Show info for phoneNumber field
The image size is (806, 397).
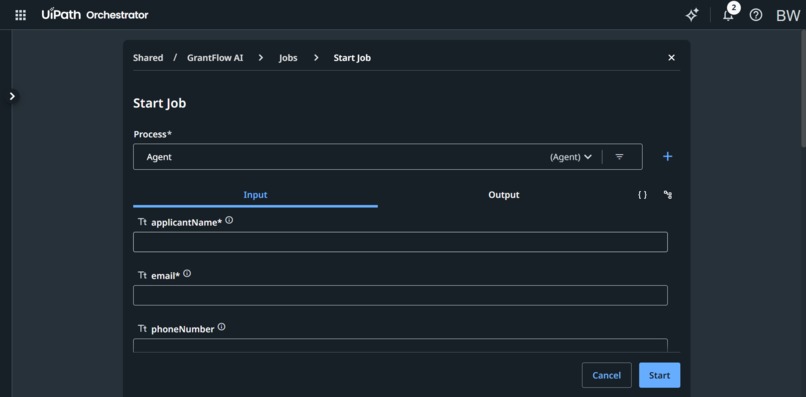tap(222, 327)
